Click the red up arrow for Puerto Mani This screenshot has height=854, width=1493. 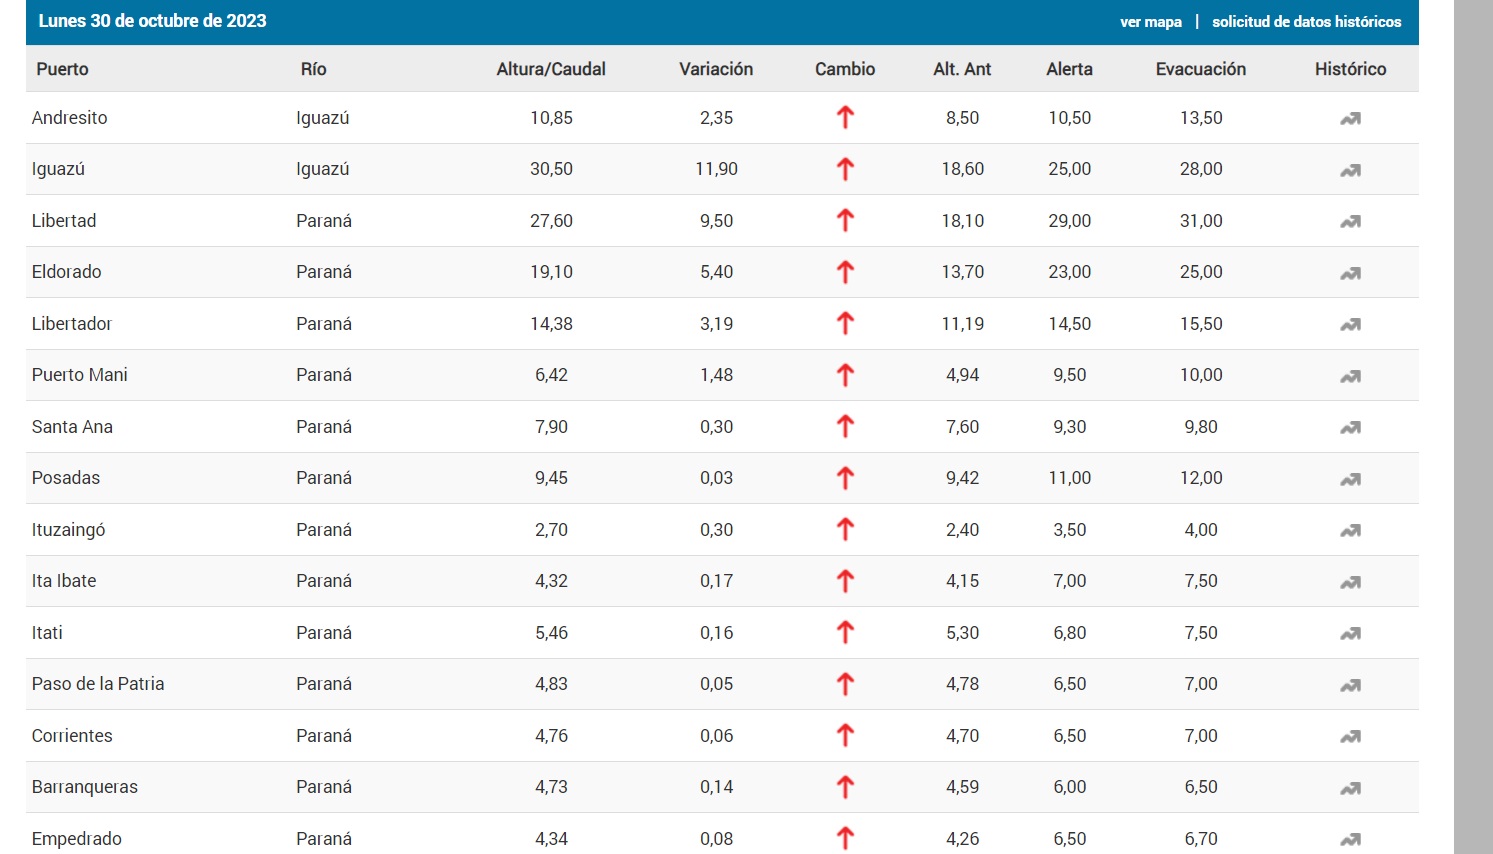pyautogui.click(x=845, y=375)
